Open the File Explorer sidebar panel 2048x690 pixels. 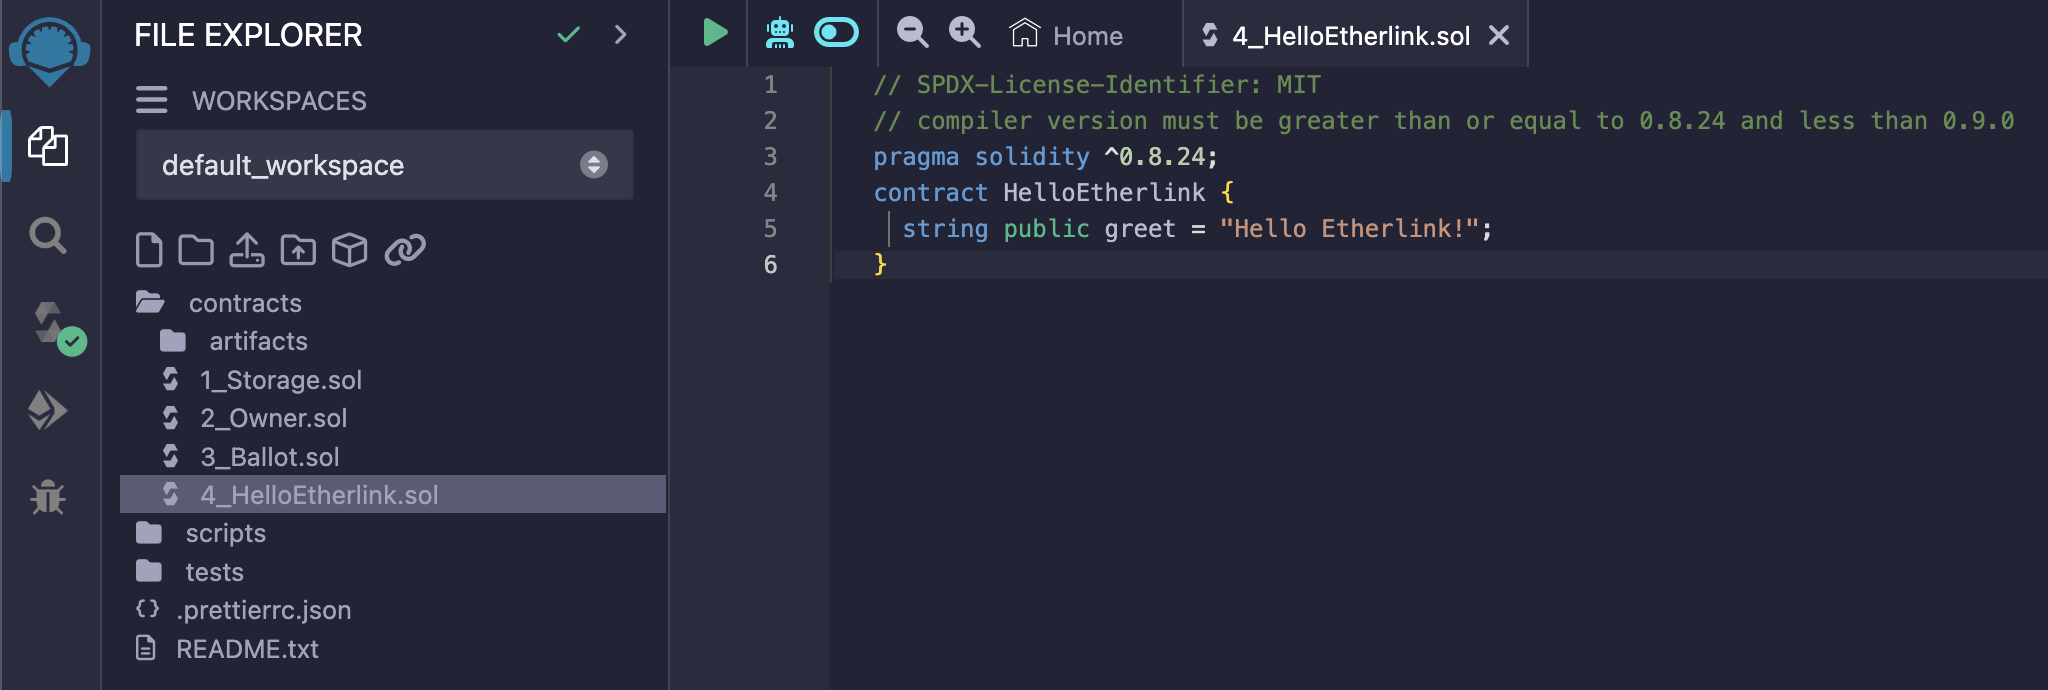pyautogui.click(x=50, y=147)
